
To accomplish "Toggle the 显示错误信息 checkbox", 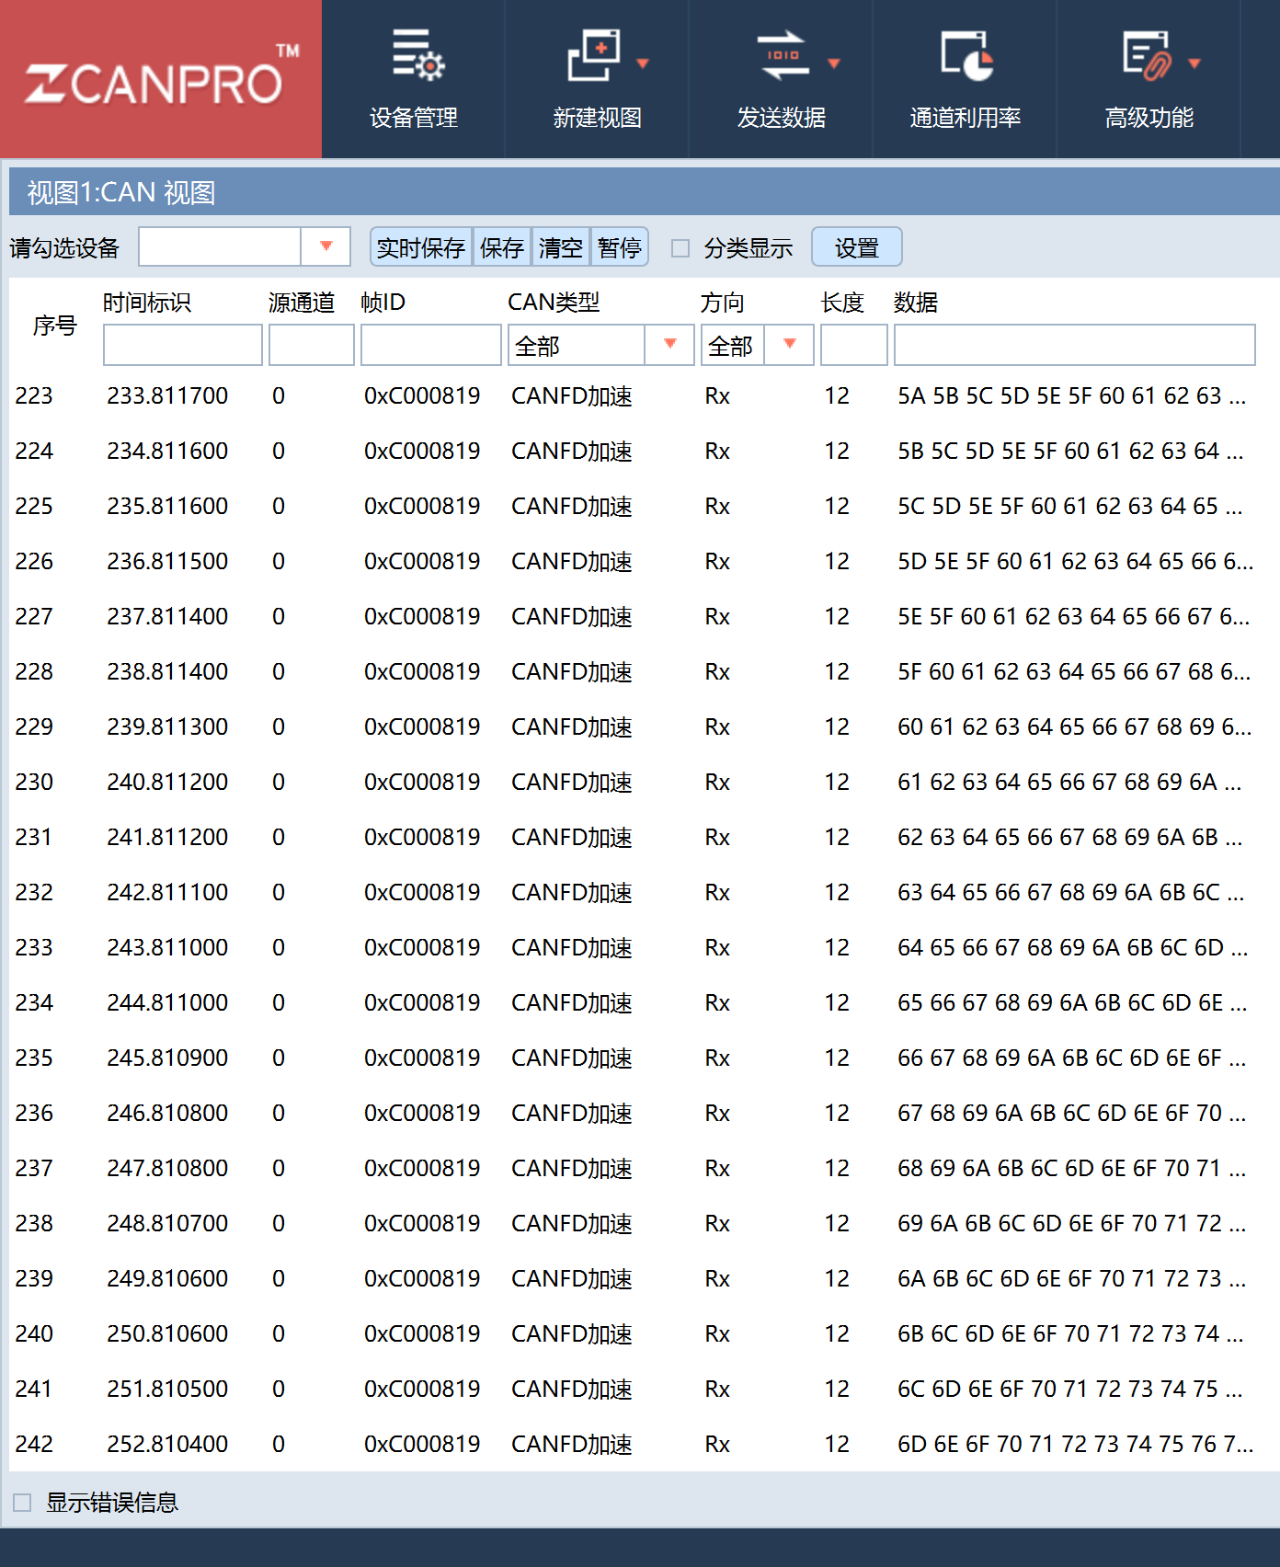I will click(x=22, y=1502).
